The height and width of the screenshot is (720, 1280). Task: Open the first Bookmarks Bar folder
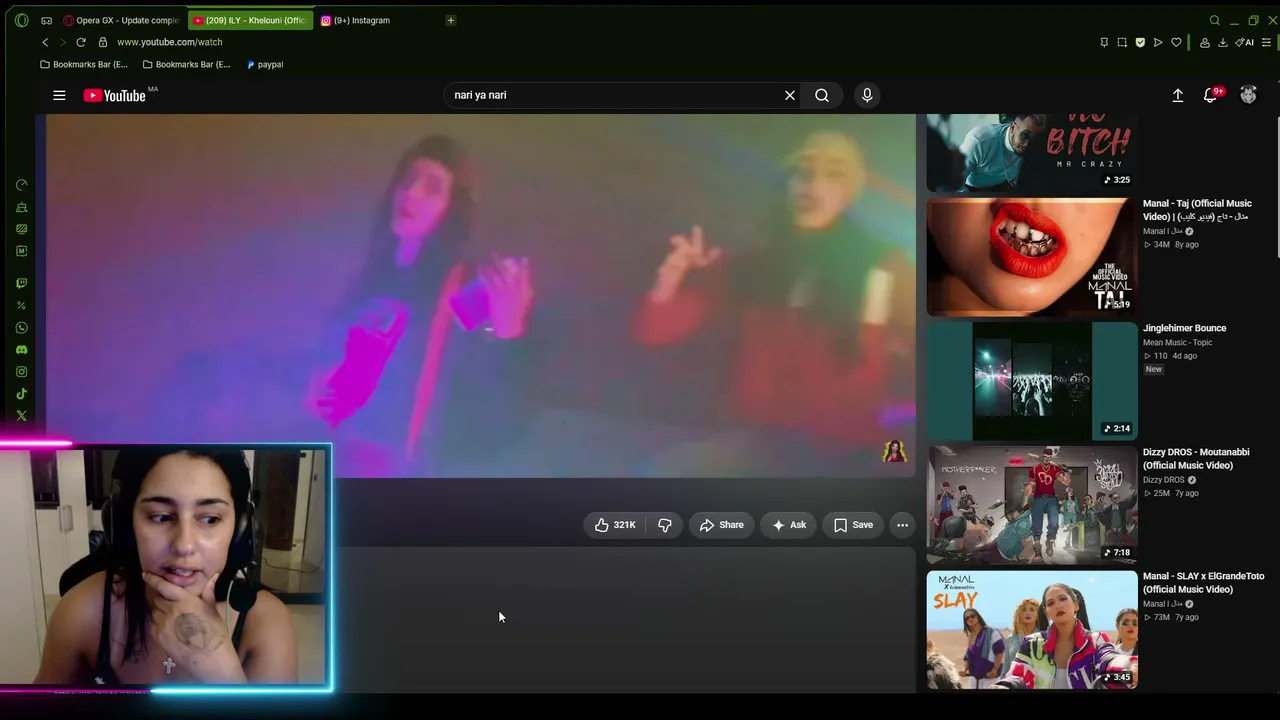[x=84, y=64]
